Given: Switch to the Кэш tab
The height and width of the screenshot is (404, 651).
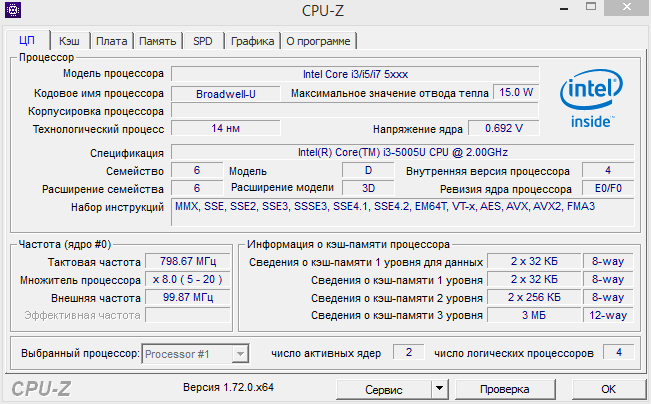Looking at the screenshot, I should click(69, 41).
